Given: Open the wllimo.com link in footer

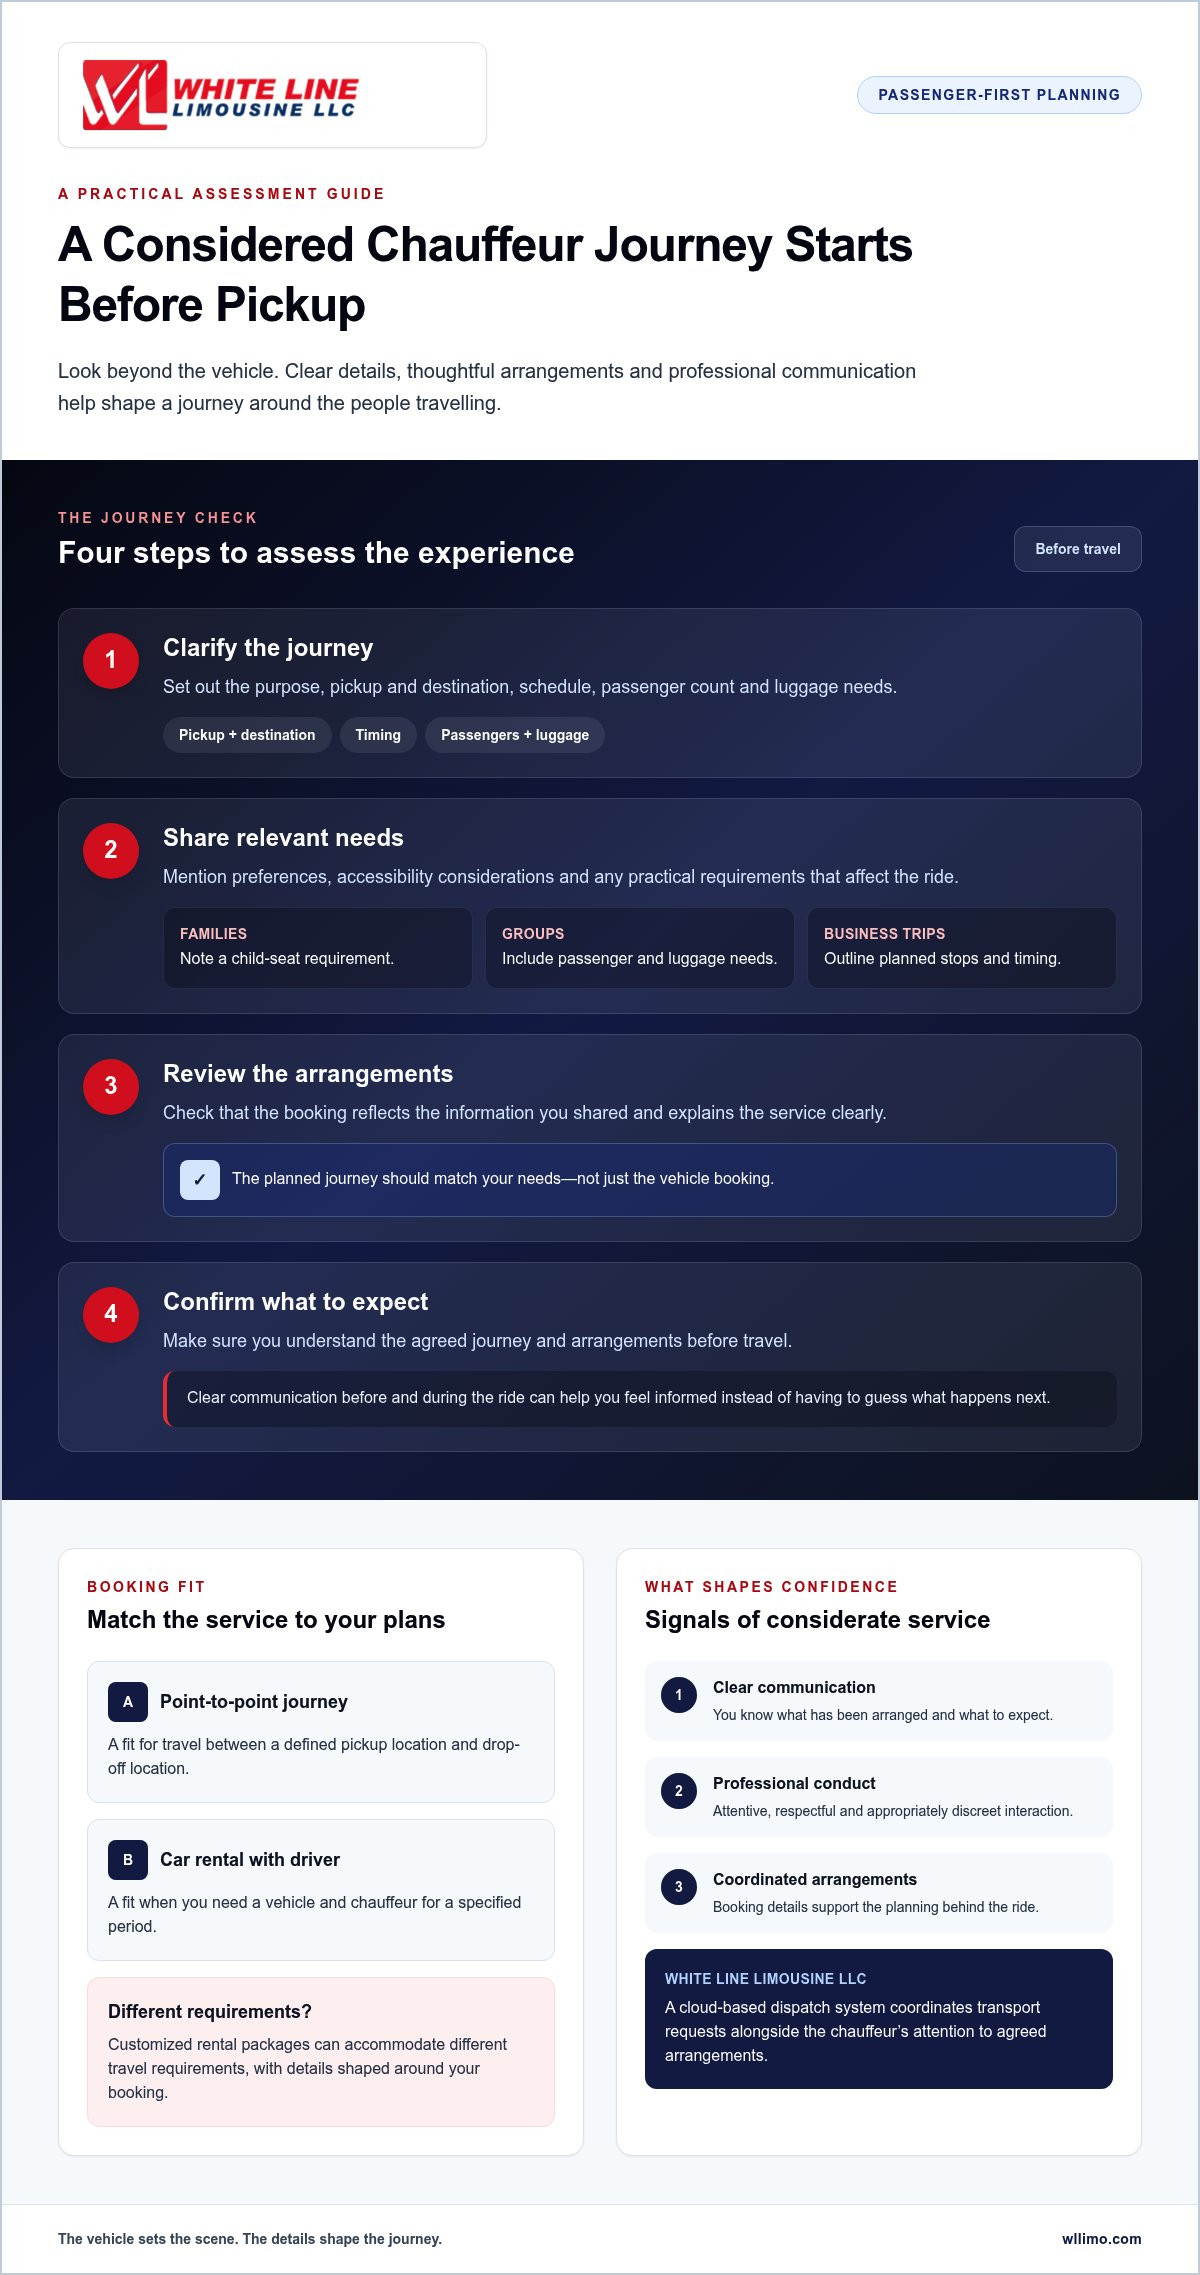Looking at the screenshot, I should click(1102, 2239).
